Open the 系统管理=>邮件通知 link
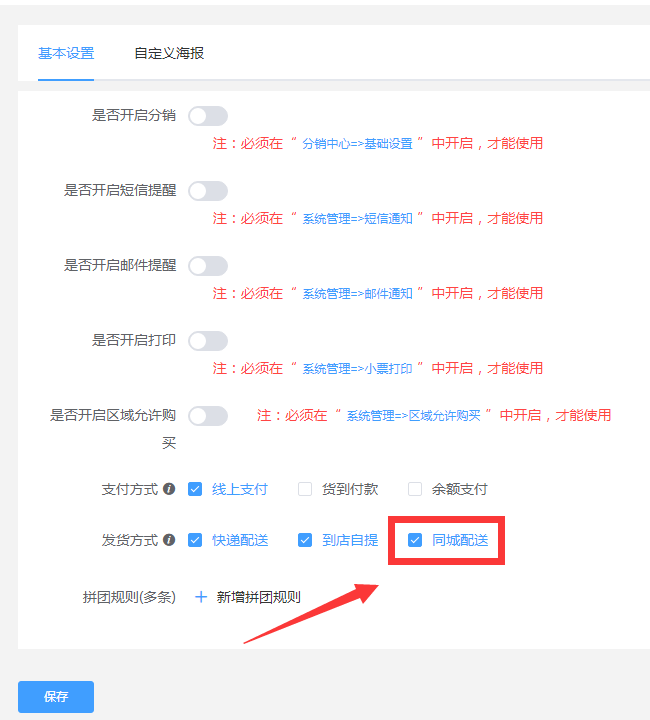Screen dimensions: 650x720 point(357,294)
